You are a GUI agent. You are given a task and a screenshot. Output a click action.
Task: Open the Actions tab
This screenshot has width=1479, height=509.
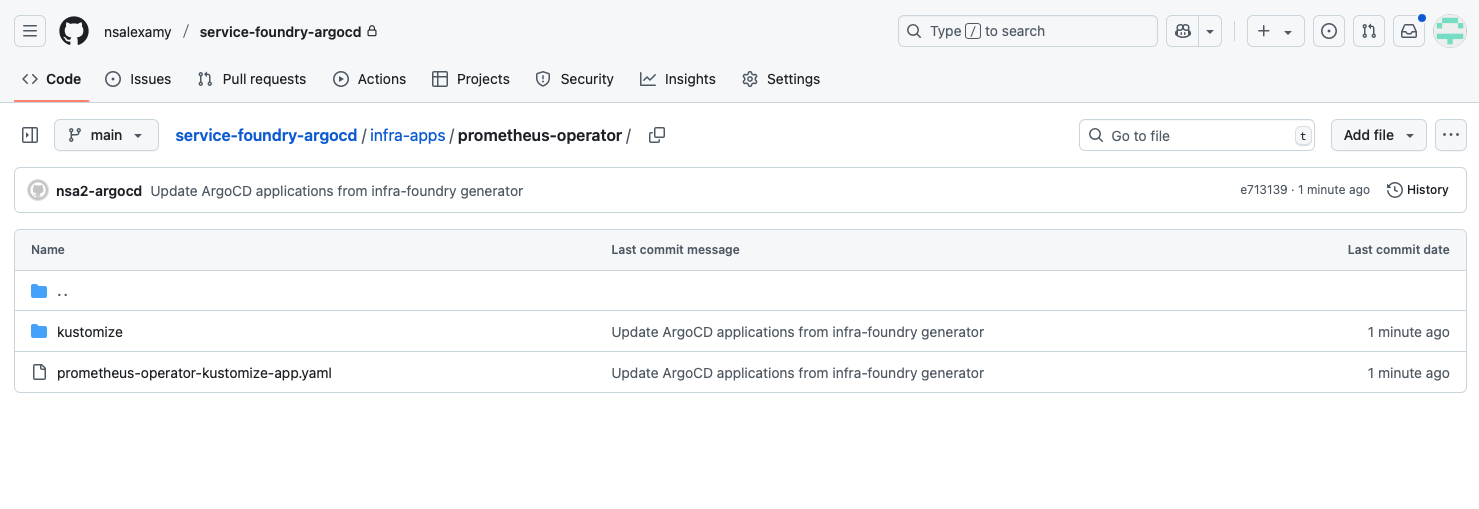pyautogui.click(x=370, y=79)
